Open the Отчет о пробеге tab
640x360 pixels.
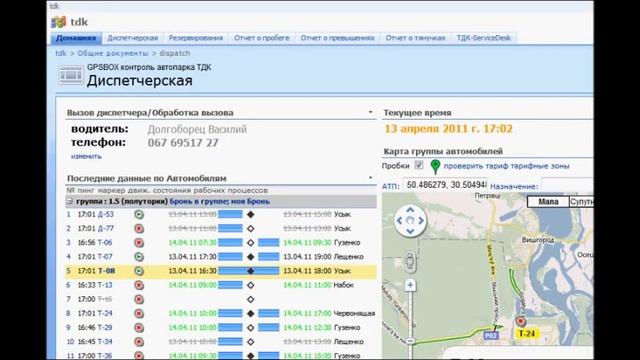(x=262, y=38)
